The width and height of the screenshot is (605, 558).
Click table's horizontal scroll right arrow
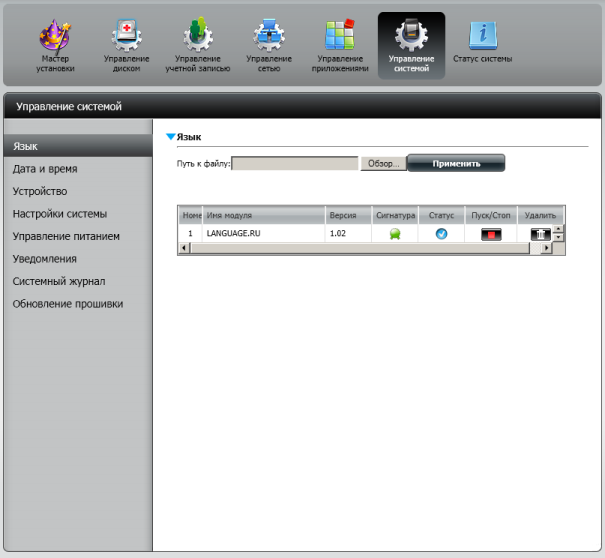point(546,248)
